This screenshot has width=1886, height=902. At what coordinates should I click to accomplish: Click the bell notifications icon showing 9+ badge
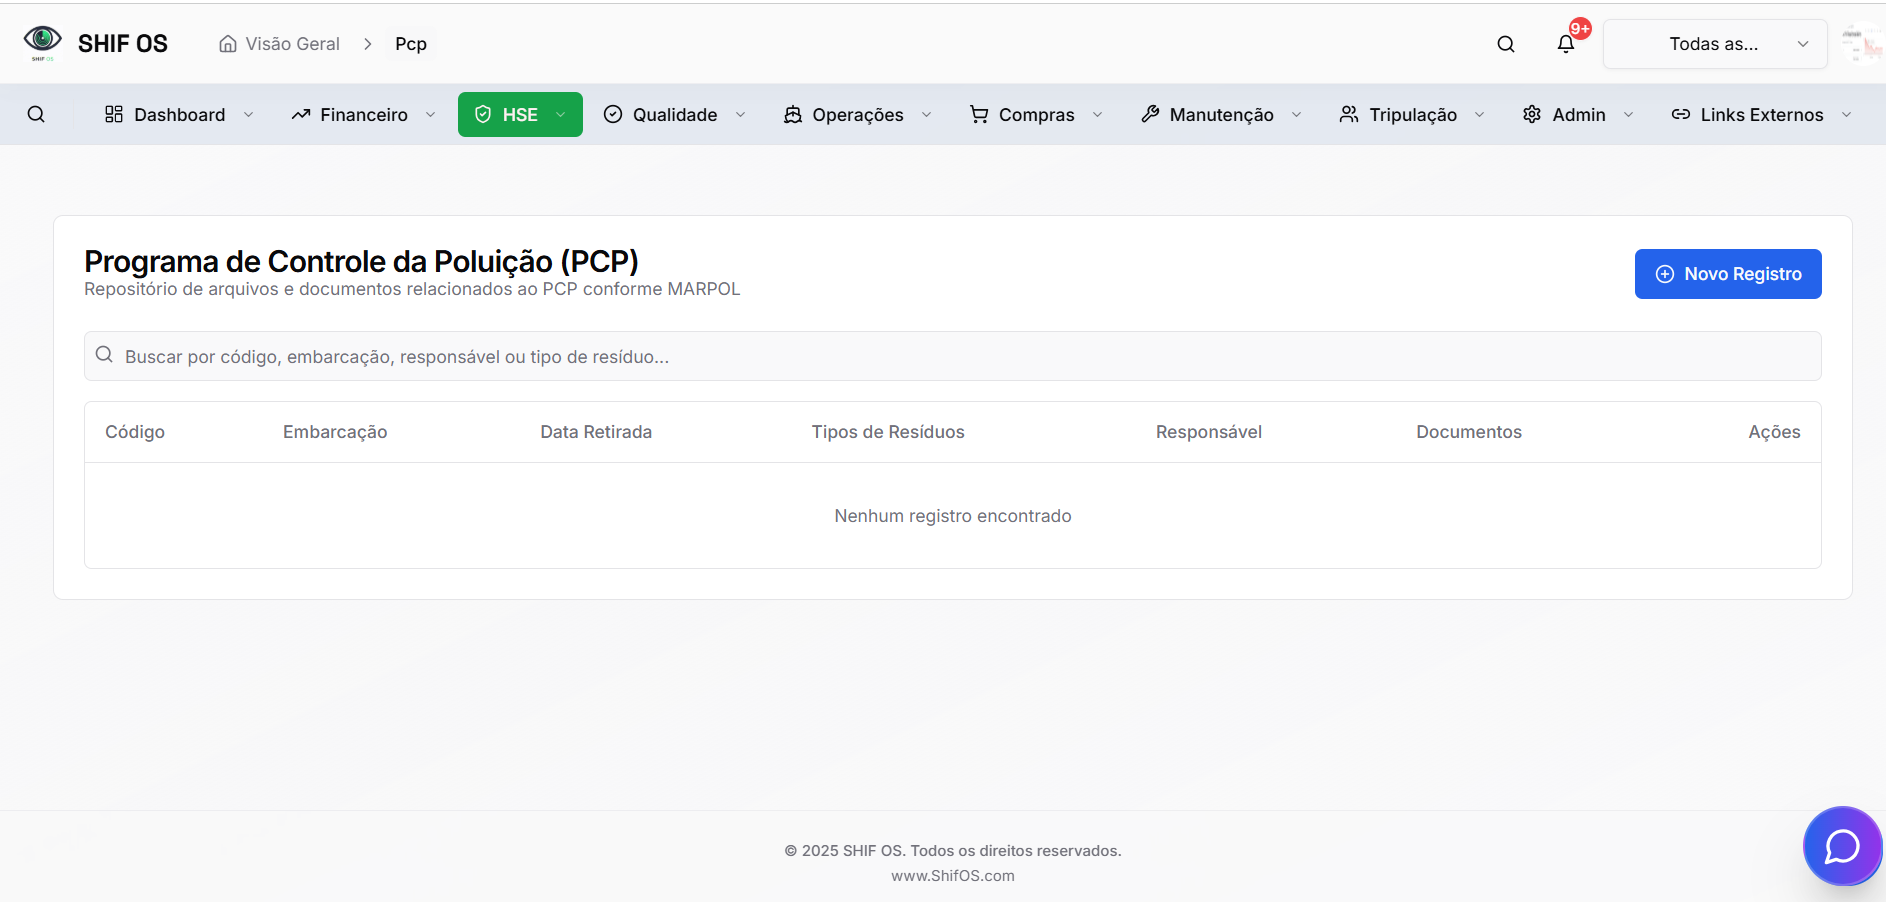[1565, 44]
